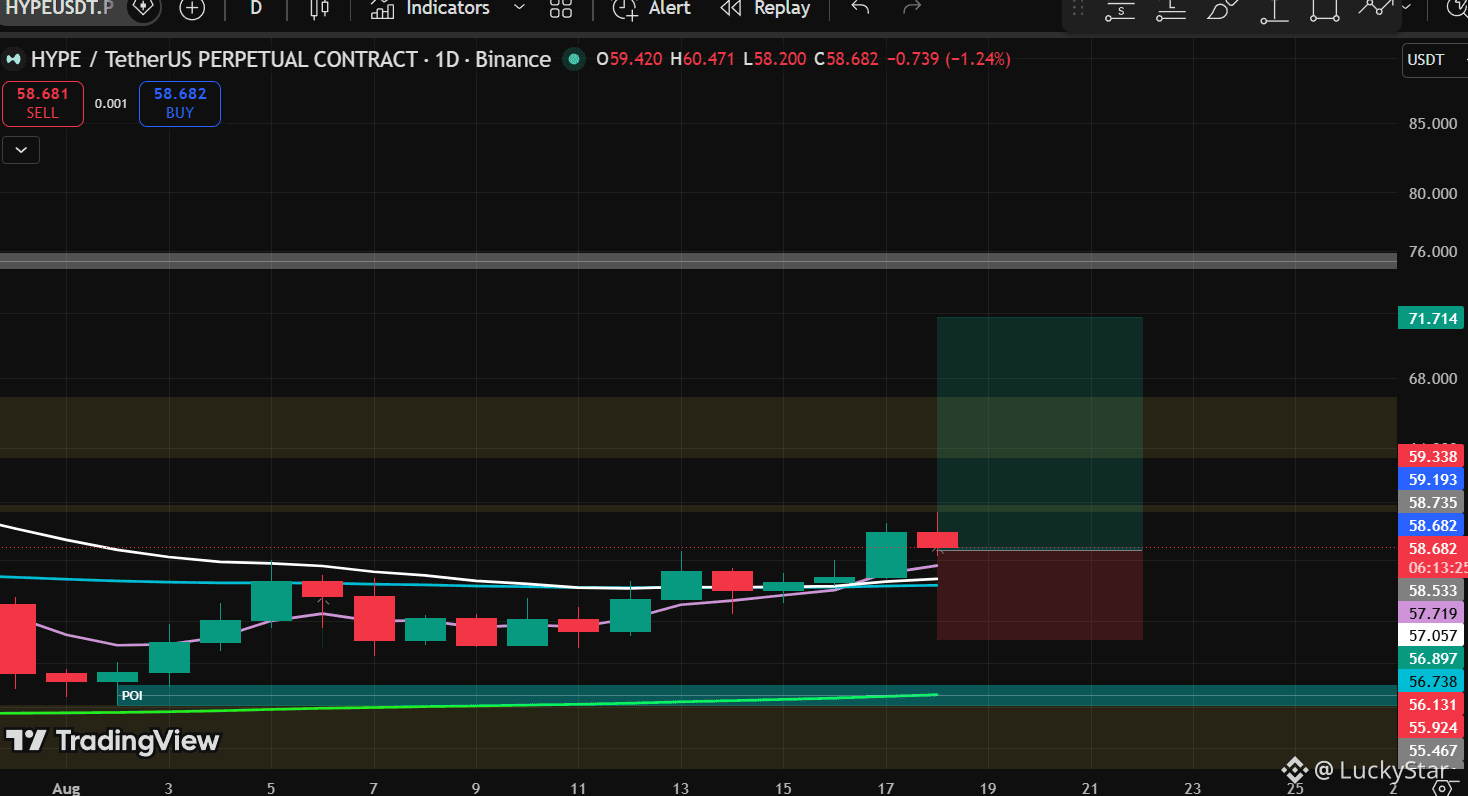Create a new Alert
This screenshot has width=1468, height=796.
pos(652,9)
